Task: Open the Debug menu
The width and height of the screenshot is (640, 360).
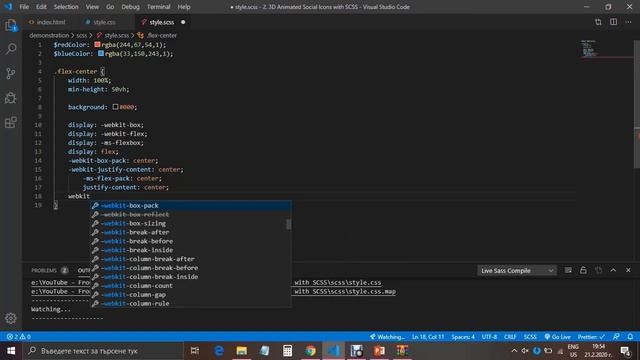Action: 131,7
